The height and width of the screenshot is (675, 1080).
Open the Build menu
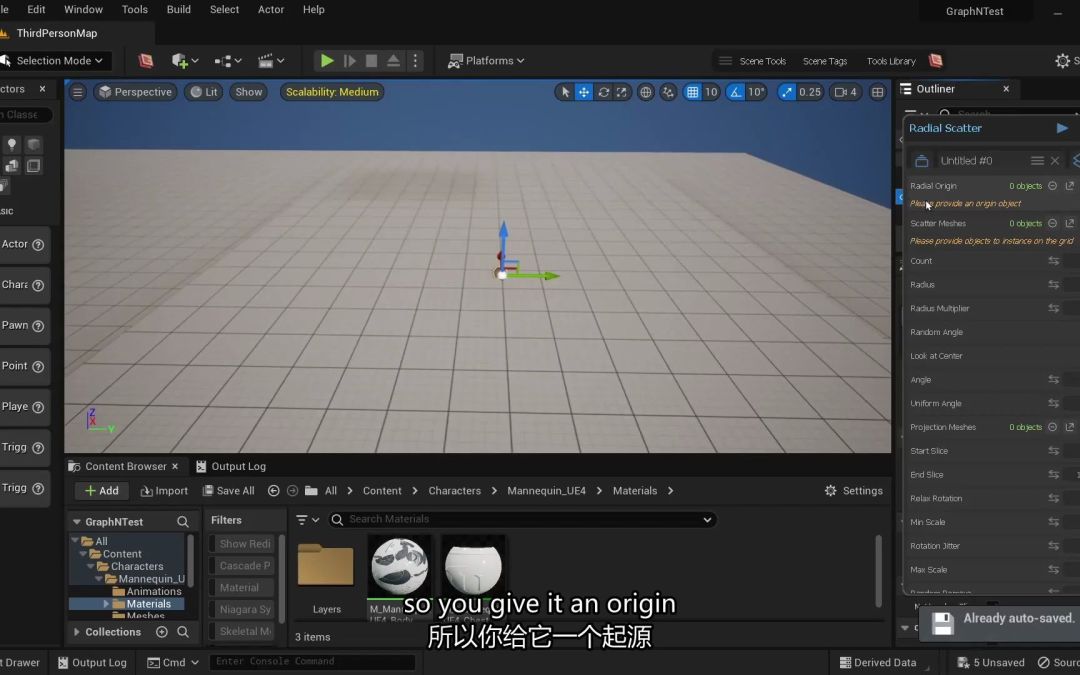[179, 9]
